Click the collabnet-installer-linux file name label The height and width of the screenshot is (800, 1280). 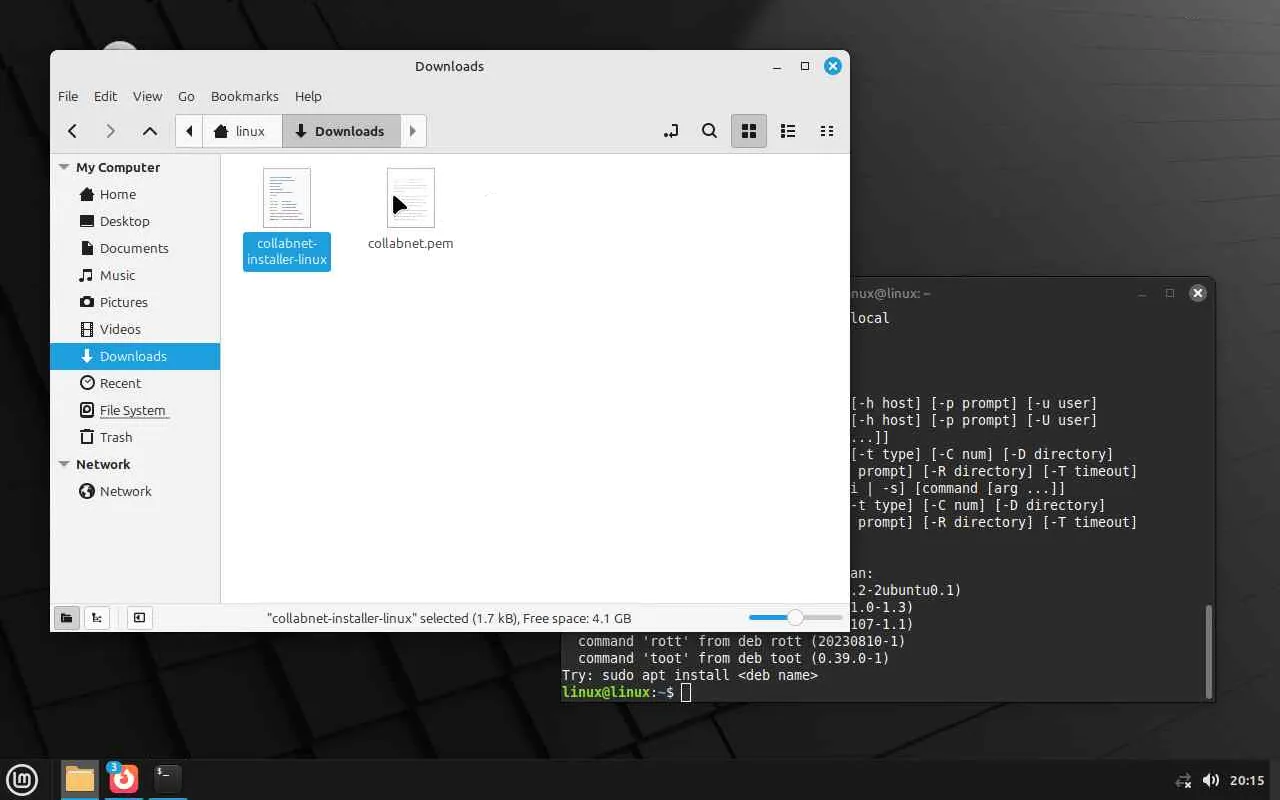287,252
